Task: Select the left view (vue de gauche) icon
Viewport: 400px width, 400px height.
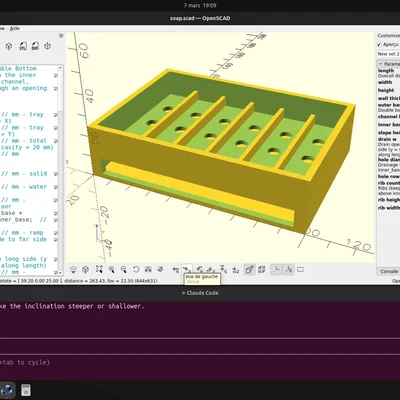Action: pos(187,269)
